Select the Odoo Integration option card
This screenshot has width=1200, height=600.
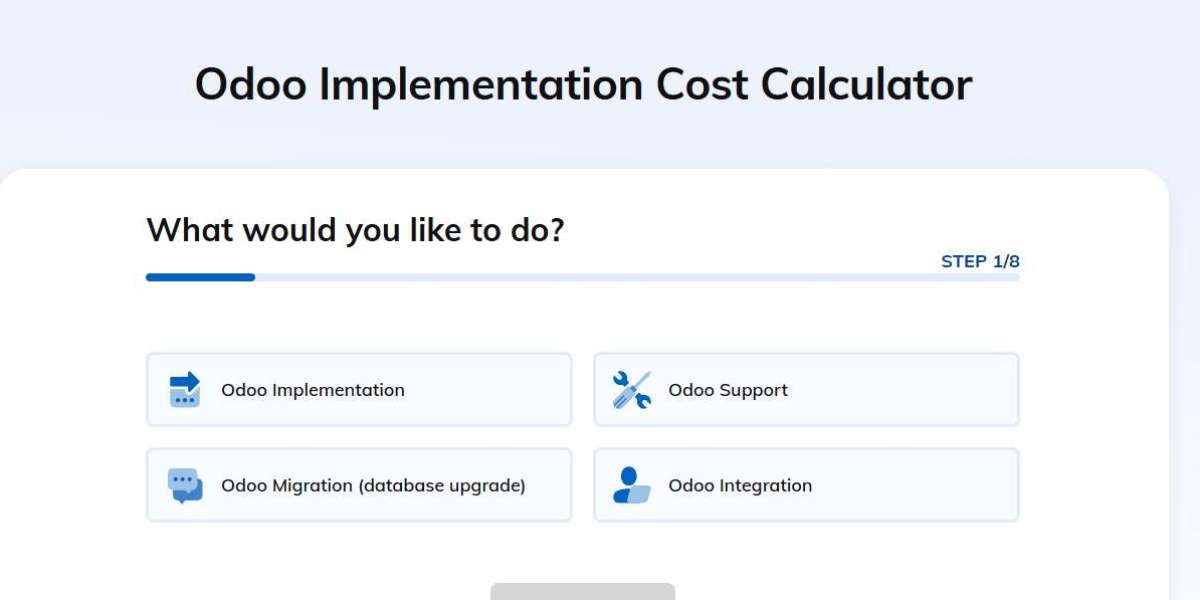point(806,485)
